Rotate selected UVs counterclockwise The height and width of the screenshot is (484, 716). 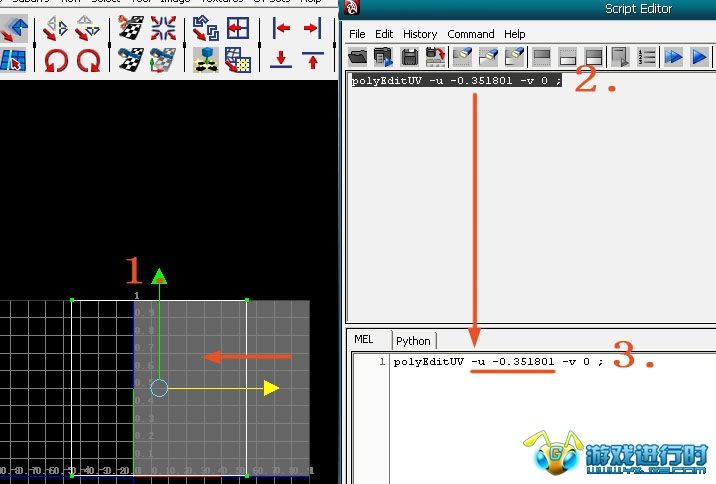56,60
